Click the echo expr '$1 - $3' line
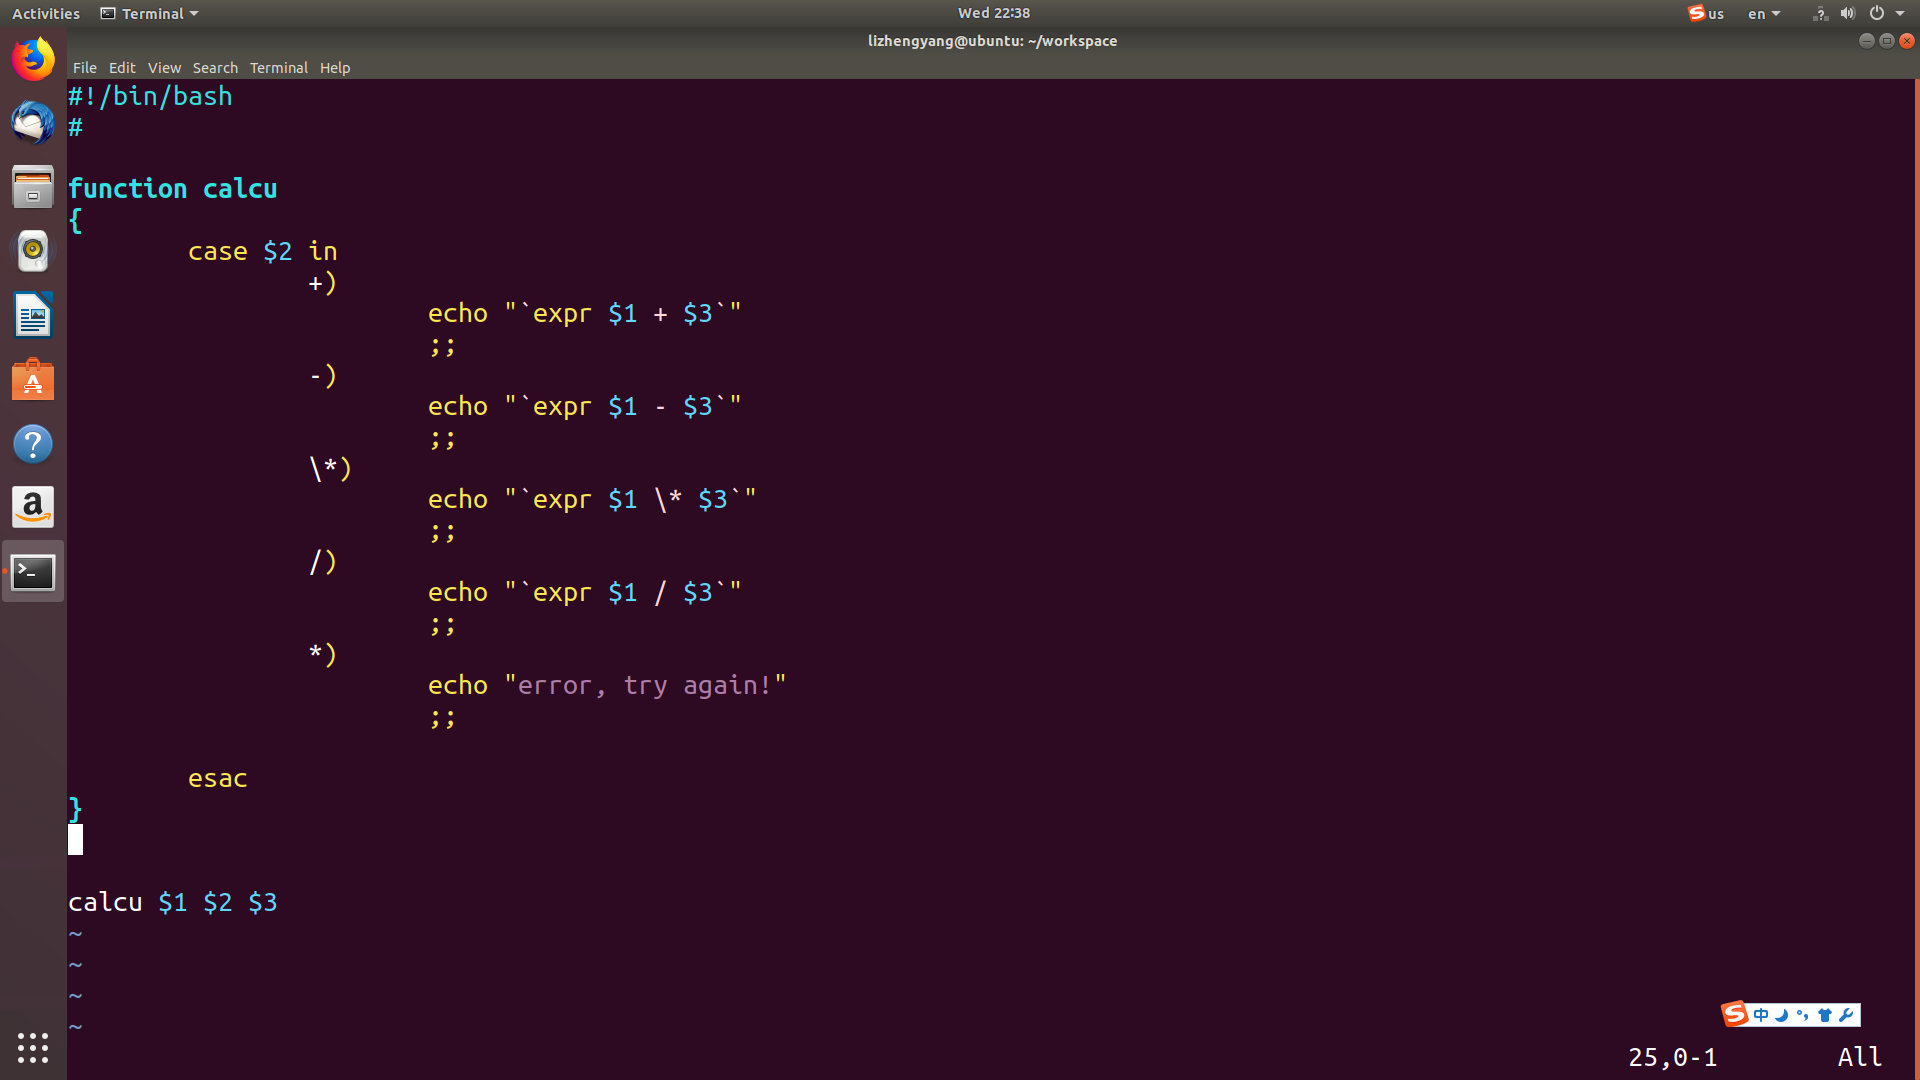 coord(585,407)
